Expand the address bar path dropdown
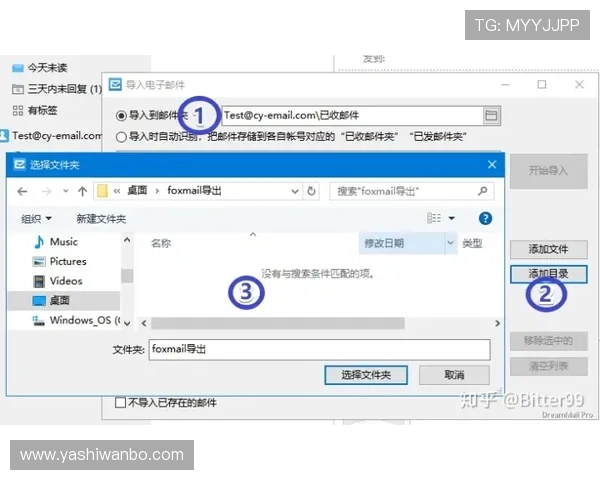Viewport: 600px width, 480px height. coord(295,191)
